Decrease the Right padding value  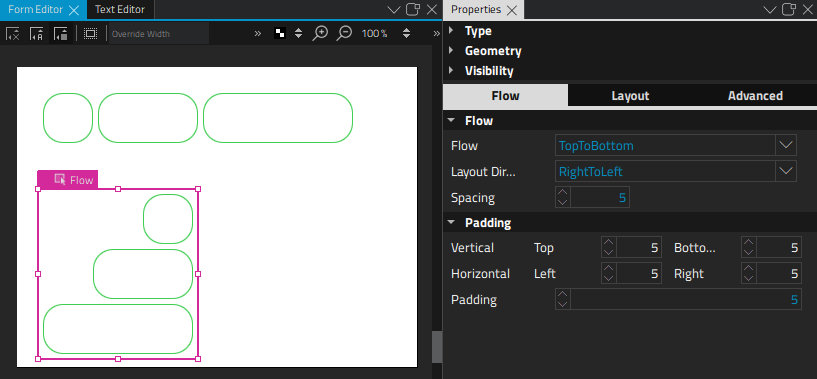tap(749, 278)
